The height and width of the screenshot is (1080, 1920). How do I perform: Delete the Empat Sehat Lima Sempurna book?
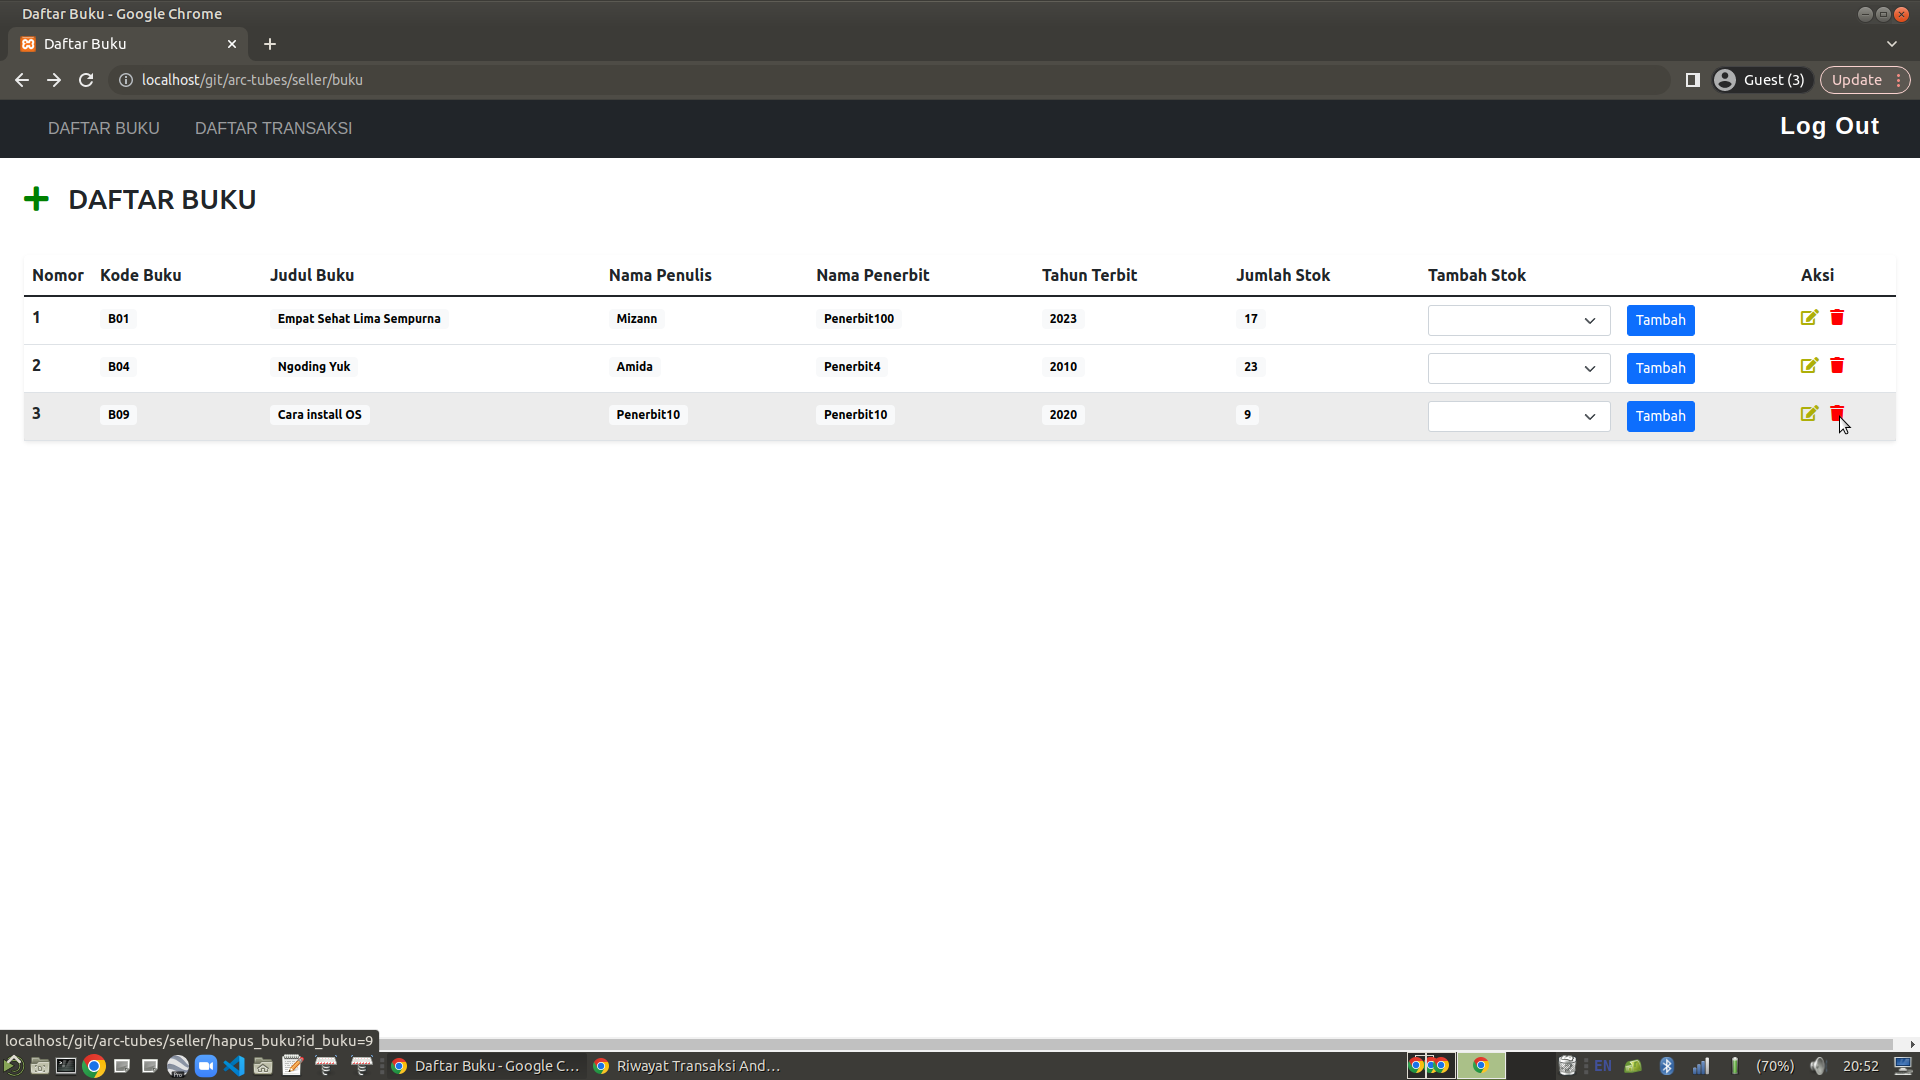1837,318
